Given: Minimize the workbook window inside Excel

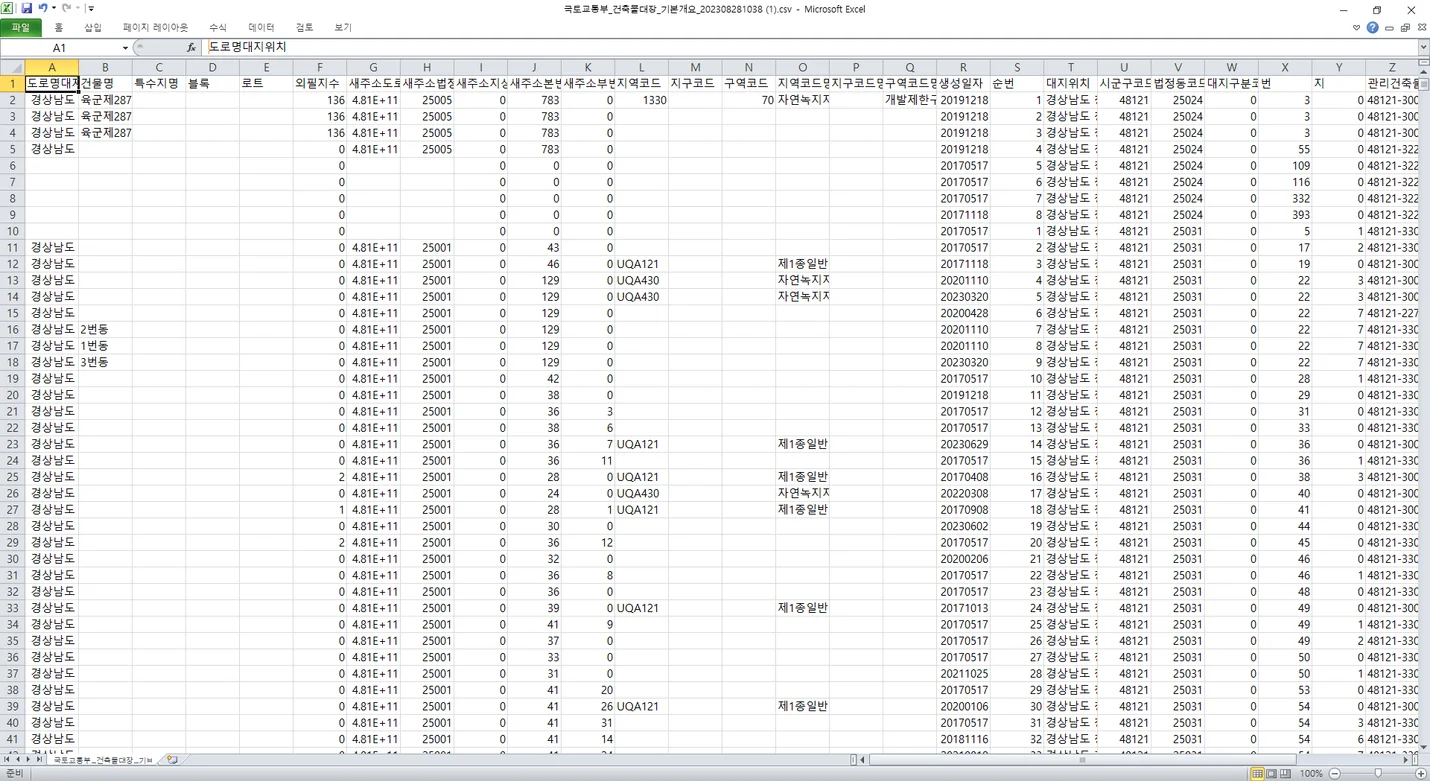Looking at the screenshot, I should point(1389,28).
